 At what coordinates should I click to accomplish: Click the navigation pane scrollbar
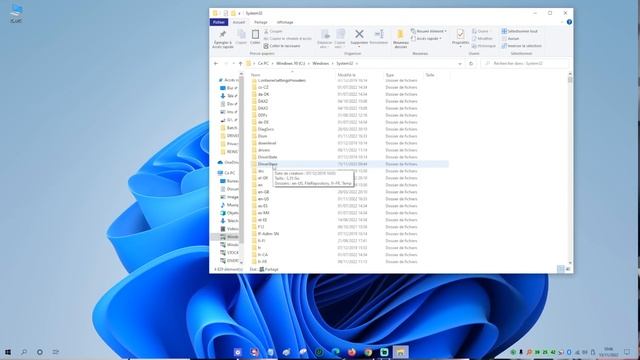(x=241, y=168)
